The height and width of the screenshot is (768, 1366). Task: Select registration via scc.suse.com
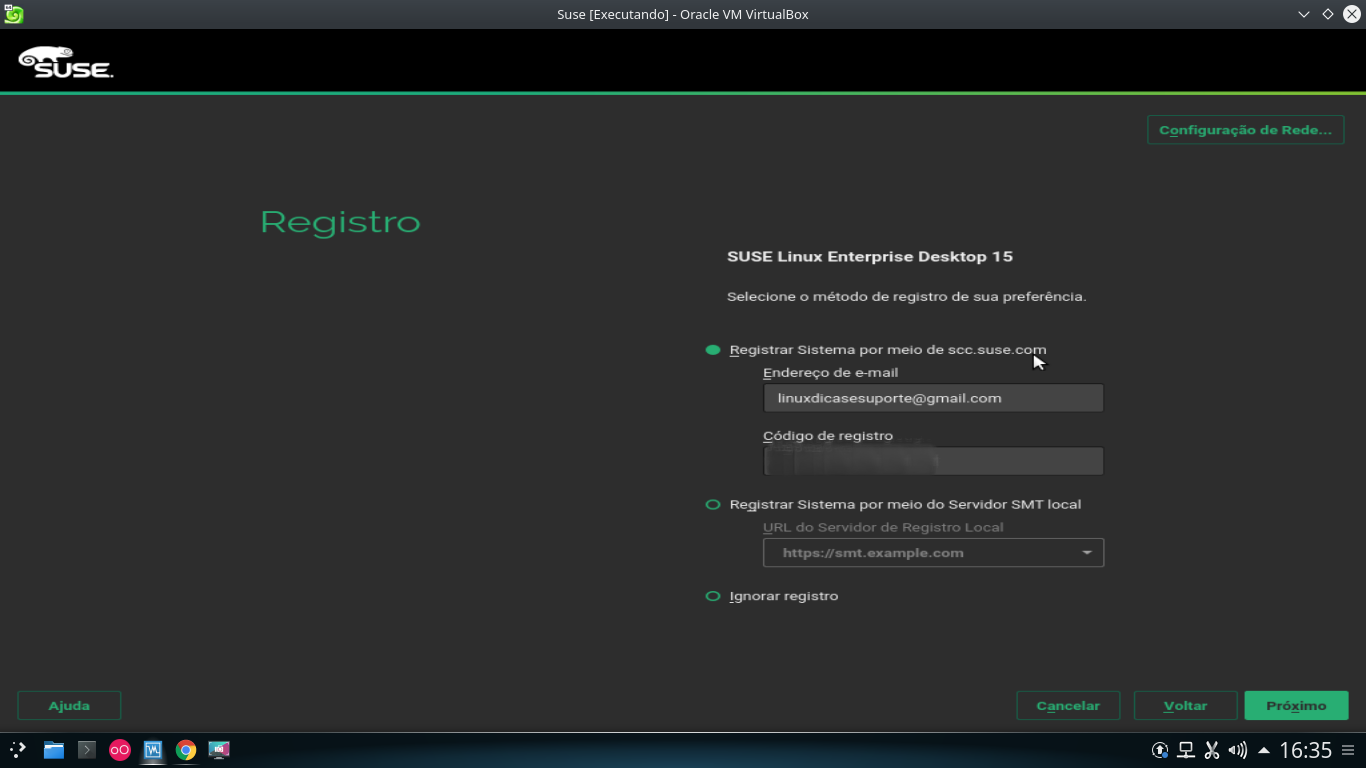(x=713, y=350)
